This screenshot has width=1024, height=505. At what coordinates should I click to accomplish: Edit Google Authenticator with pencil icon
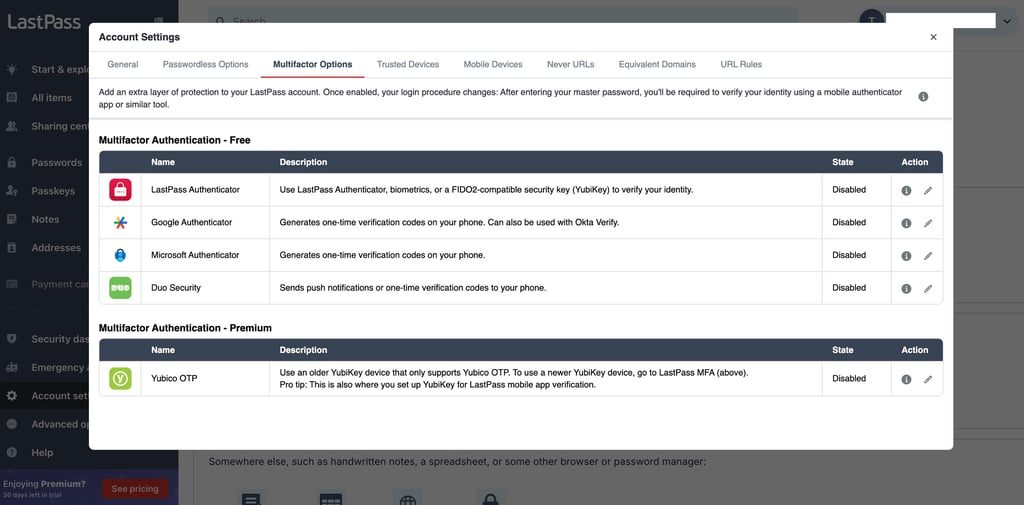928,223
